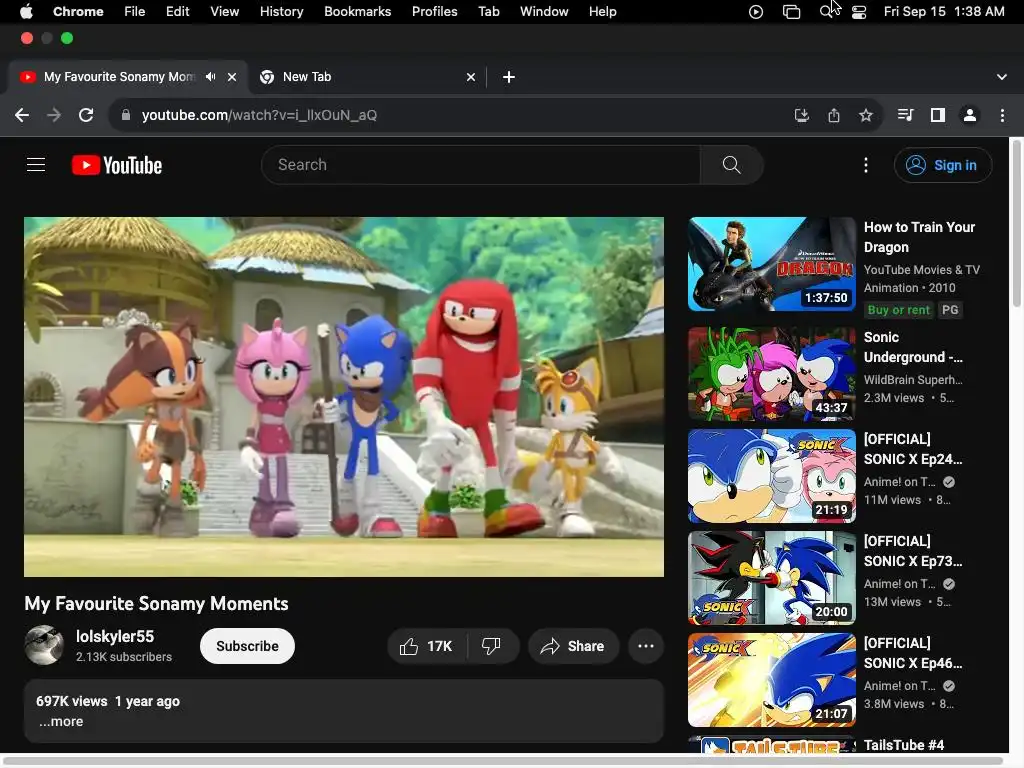Open the Edit menu
The height and width of the screenshot is (768, 1024).
[x=177, y=11]
